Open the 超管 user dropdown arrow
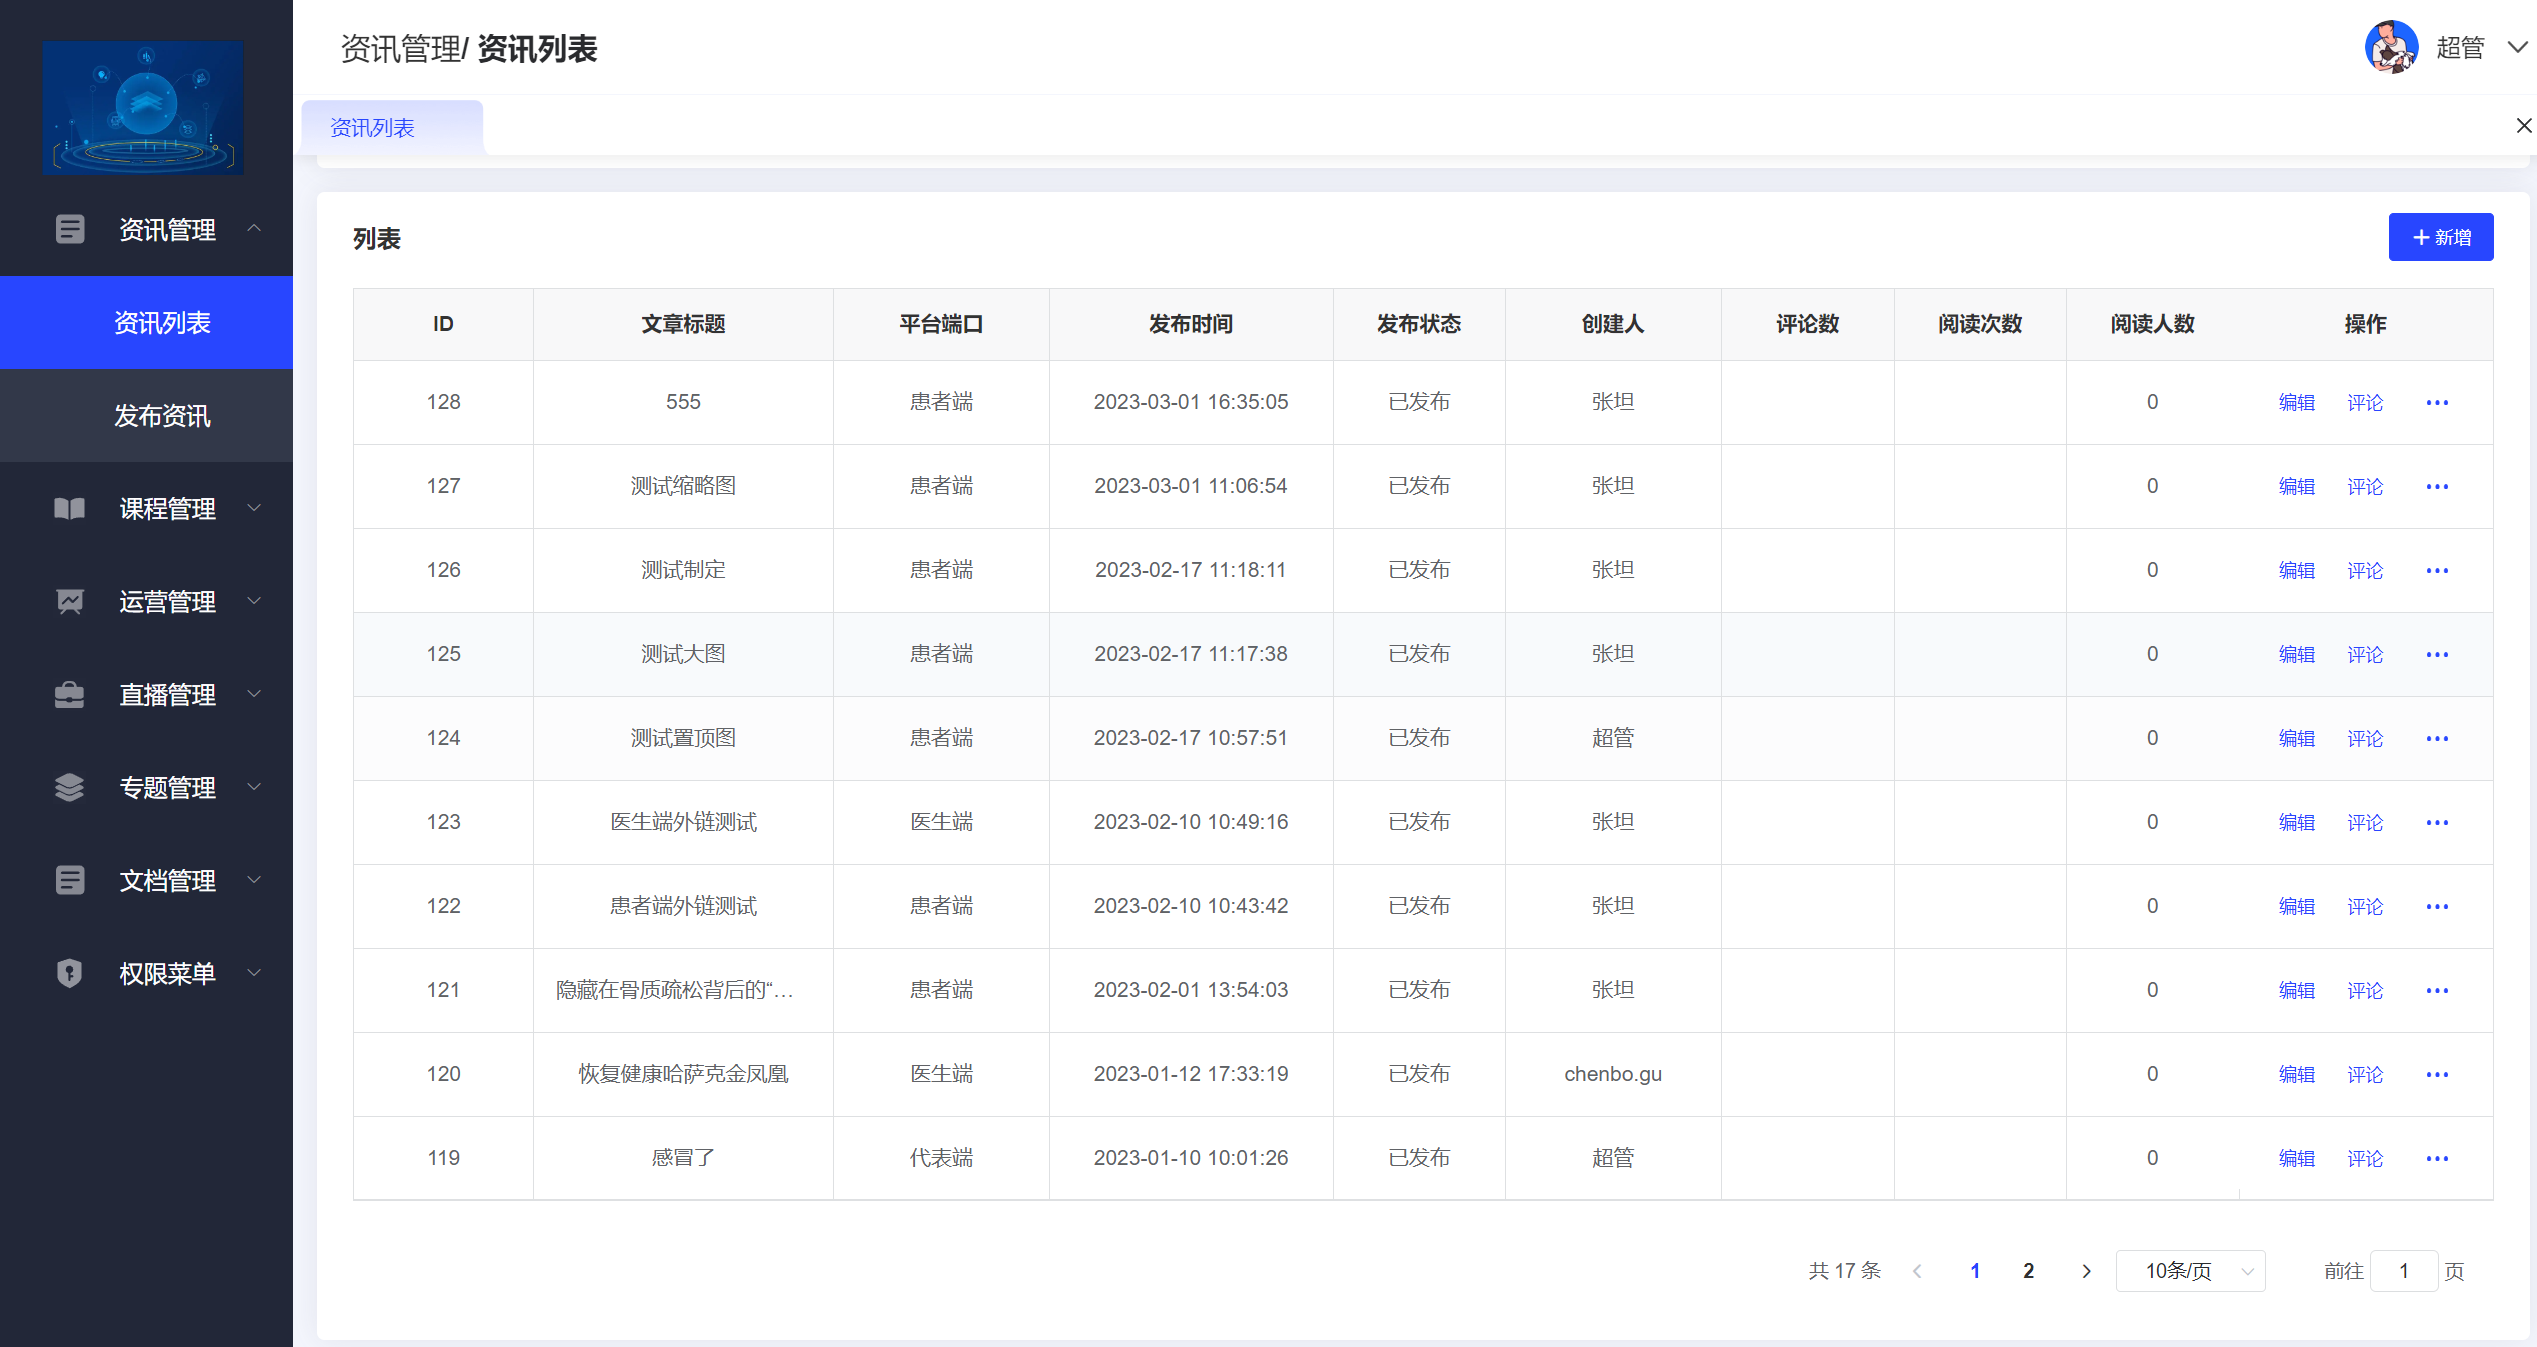This screenshot has height=1347, width=2537. coord(2518,47)
